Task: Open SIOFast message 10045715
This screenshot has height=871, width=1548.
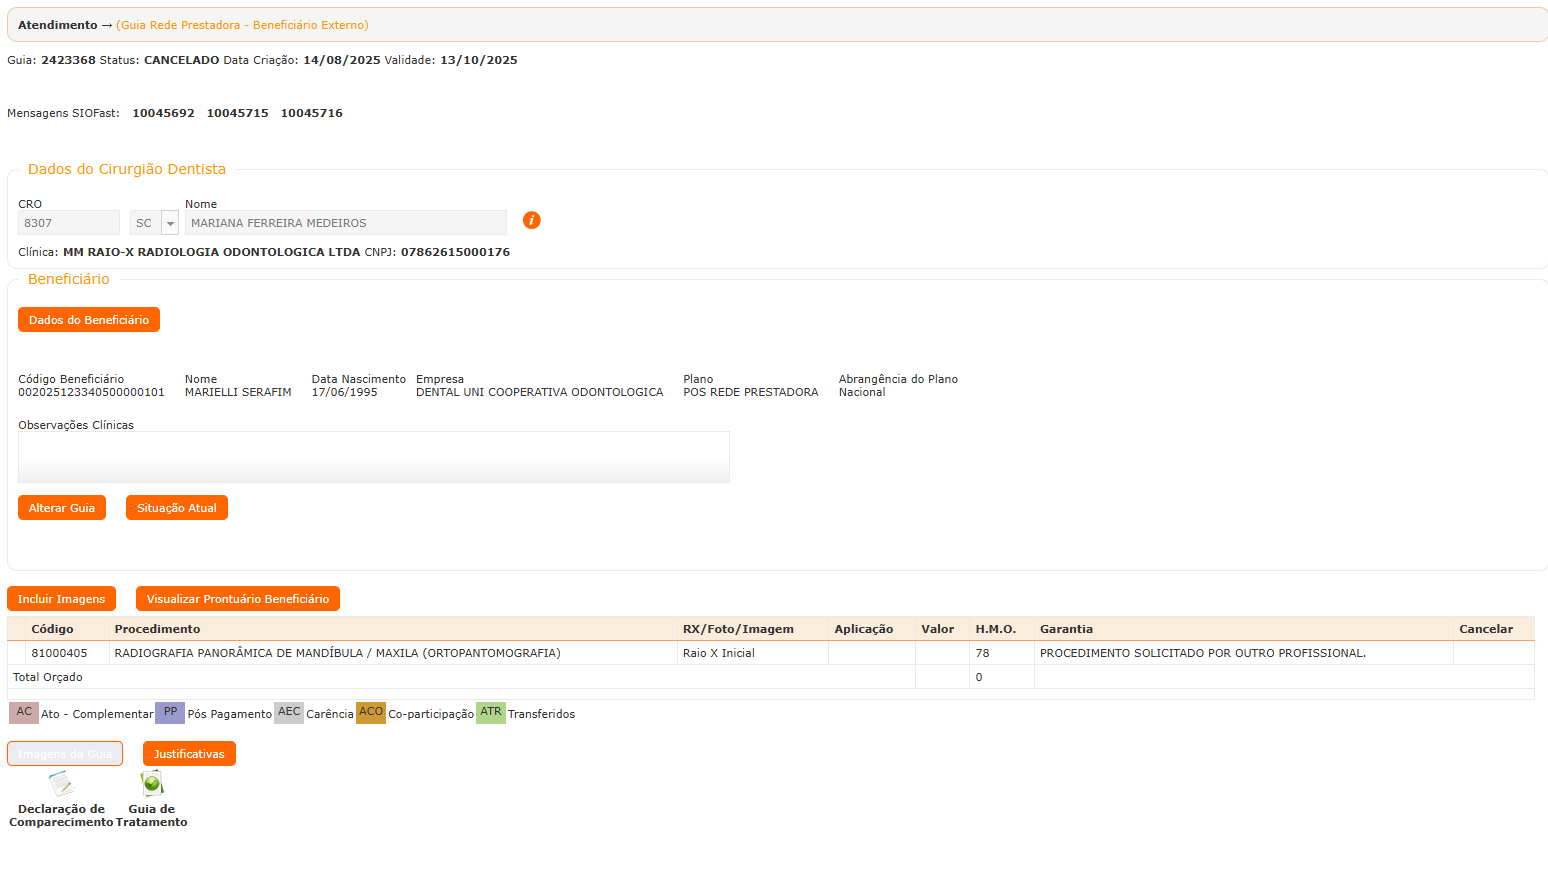Action: tap(237, 113)
